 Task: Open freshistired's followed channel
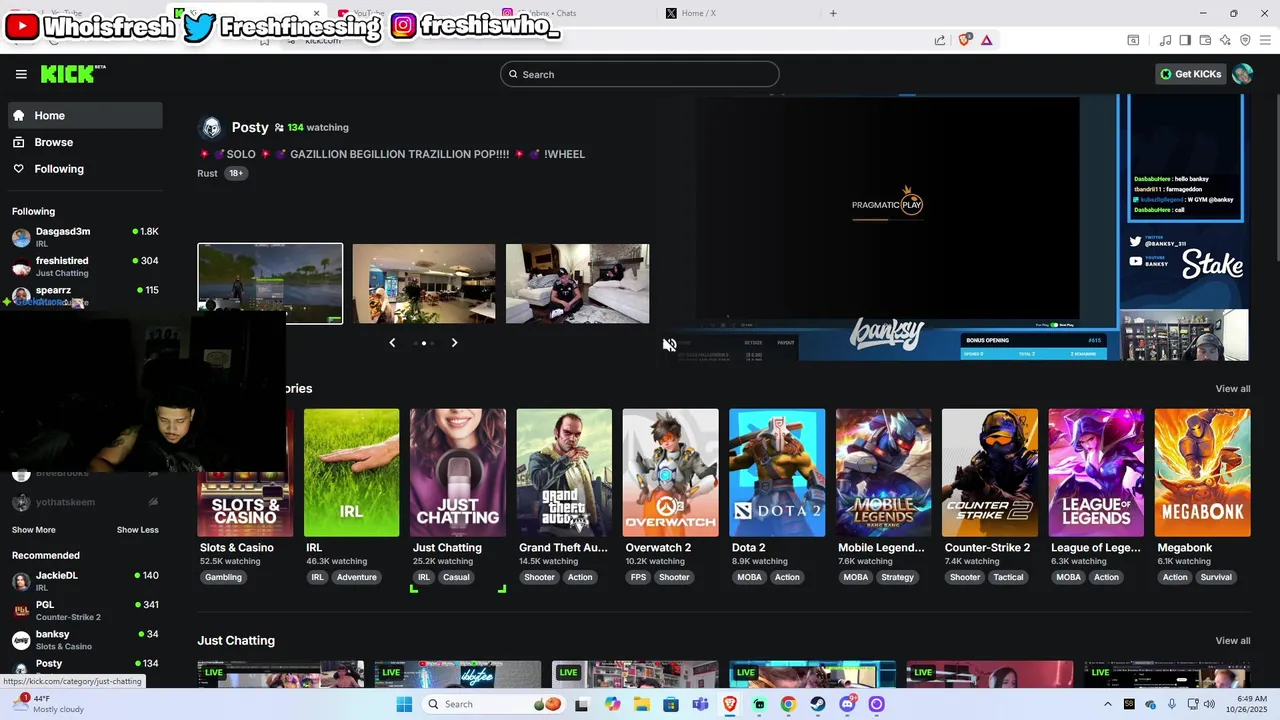click(86, 266)
